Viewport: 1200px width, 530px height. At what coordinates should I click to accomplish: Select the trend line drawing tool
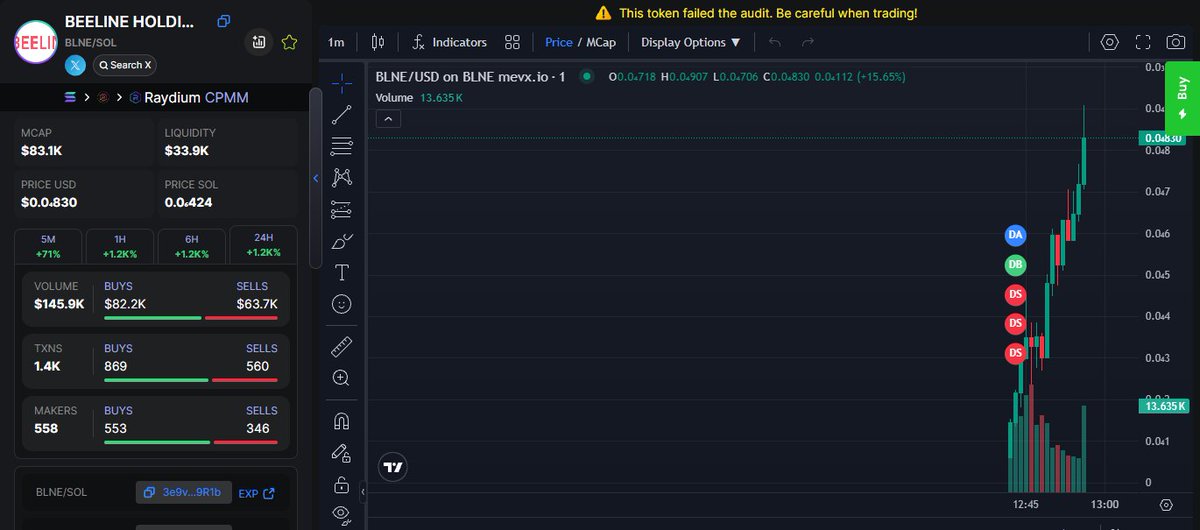pyautogui.click(x=341, y=114)
